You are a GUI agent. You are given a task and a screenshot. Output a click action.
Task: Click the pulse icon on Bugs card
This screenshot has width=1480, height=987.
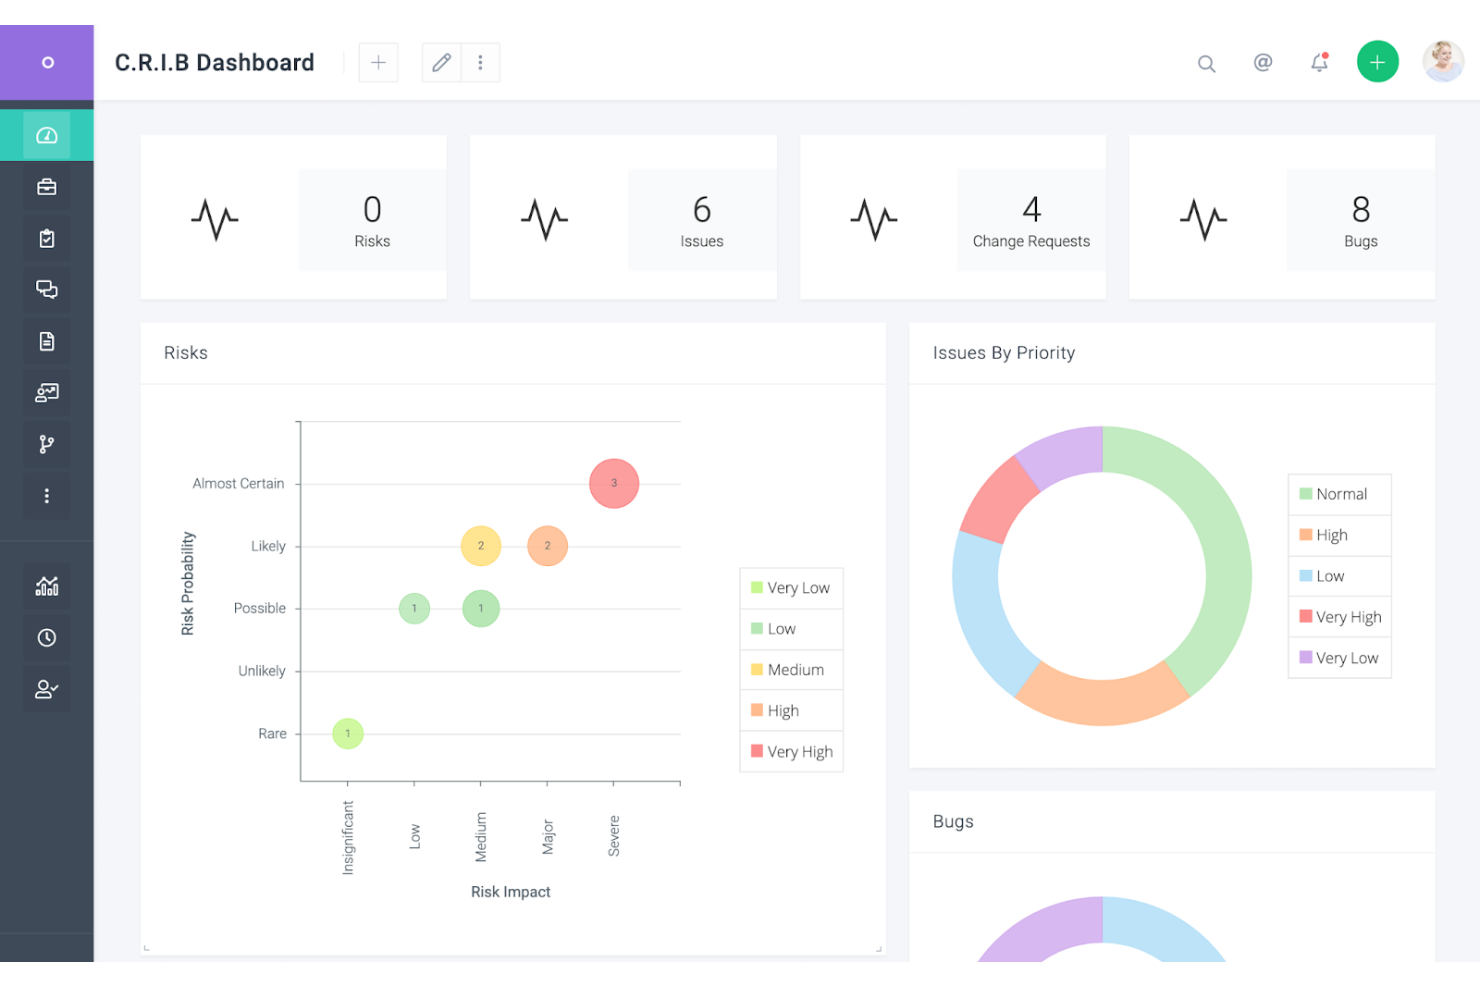click(1203, 219)
